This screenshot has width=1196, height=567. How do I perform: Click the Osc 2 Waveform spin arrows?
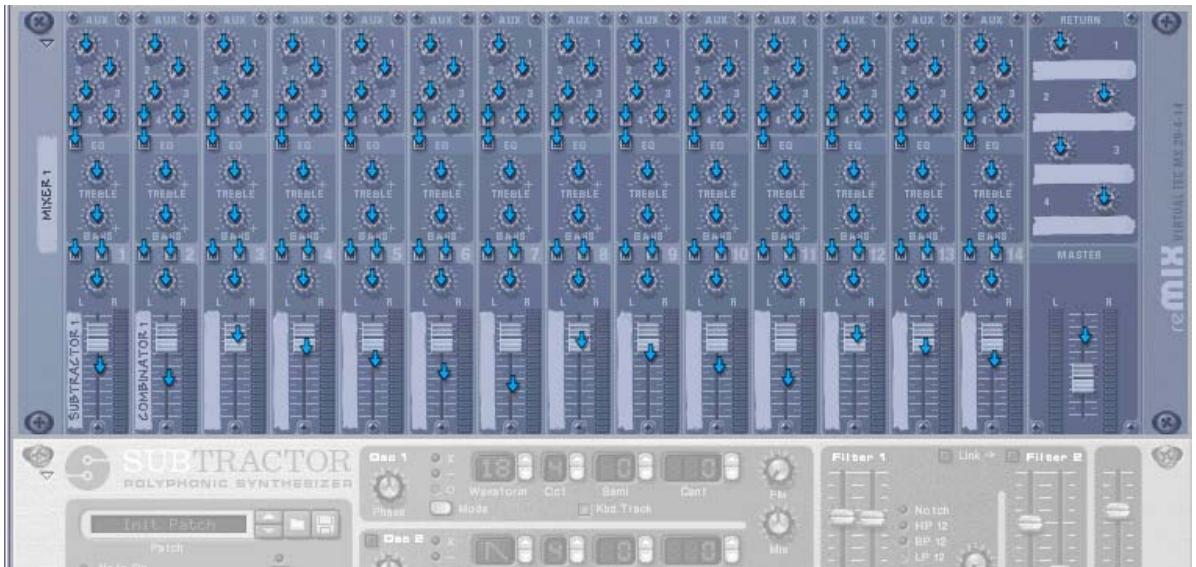[x=526, y=549]
